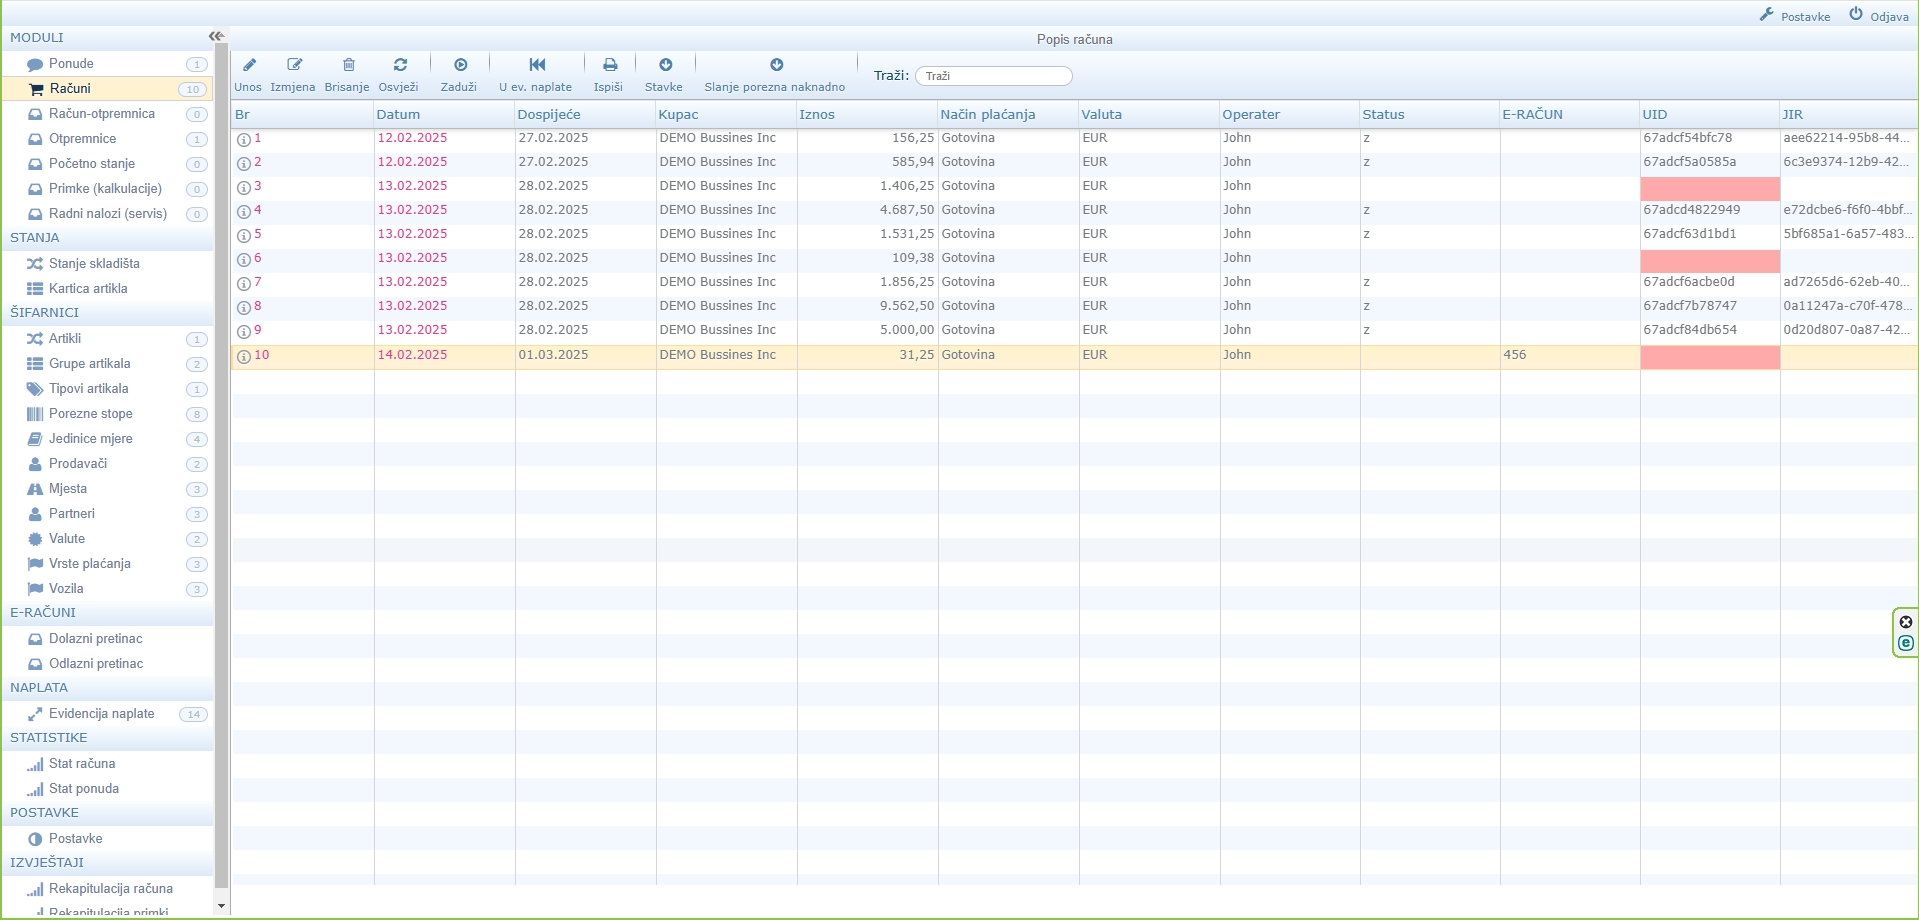Open Stavke download icon
Image resolution: width=1919 pixels, height=920 pixels.
(665, 65)
